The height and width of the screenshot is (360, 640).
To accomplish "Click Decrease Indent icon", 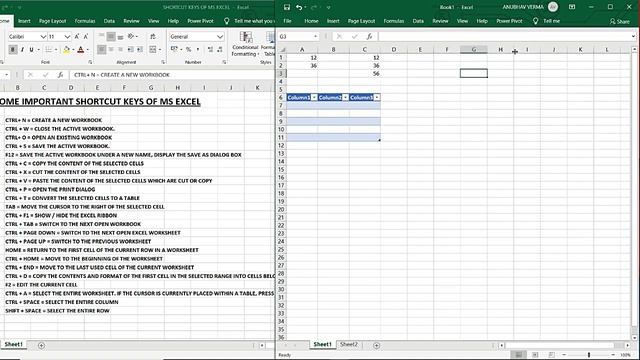I will tap(130, 49).
